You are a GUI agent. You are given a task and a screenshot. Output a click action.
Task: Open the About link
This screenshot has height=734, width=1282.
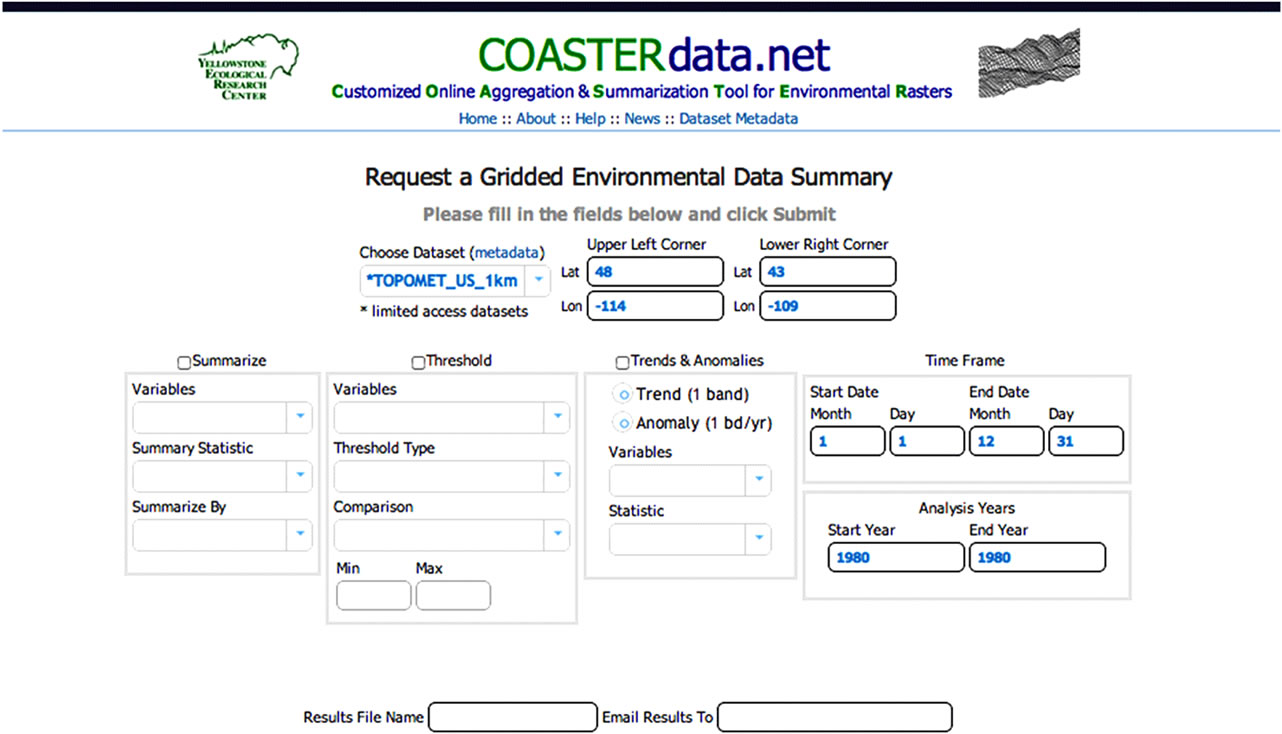pyautogui.click(x=536, y=118)
